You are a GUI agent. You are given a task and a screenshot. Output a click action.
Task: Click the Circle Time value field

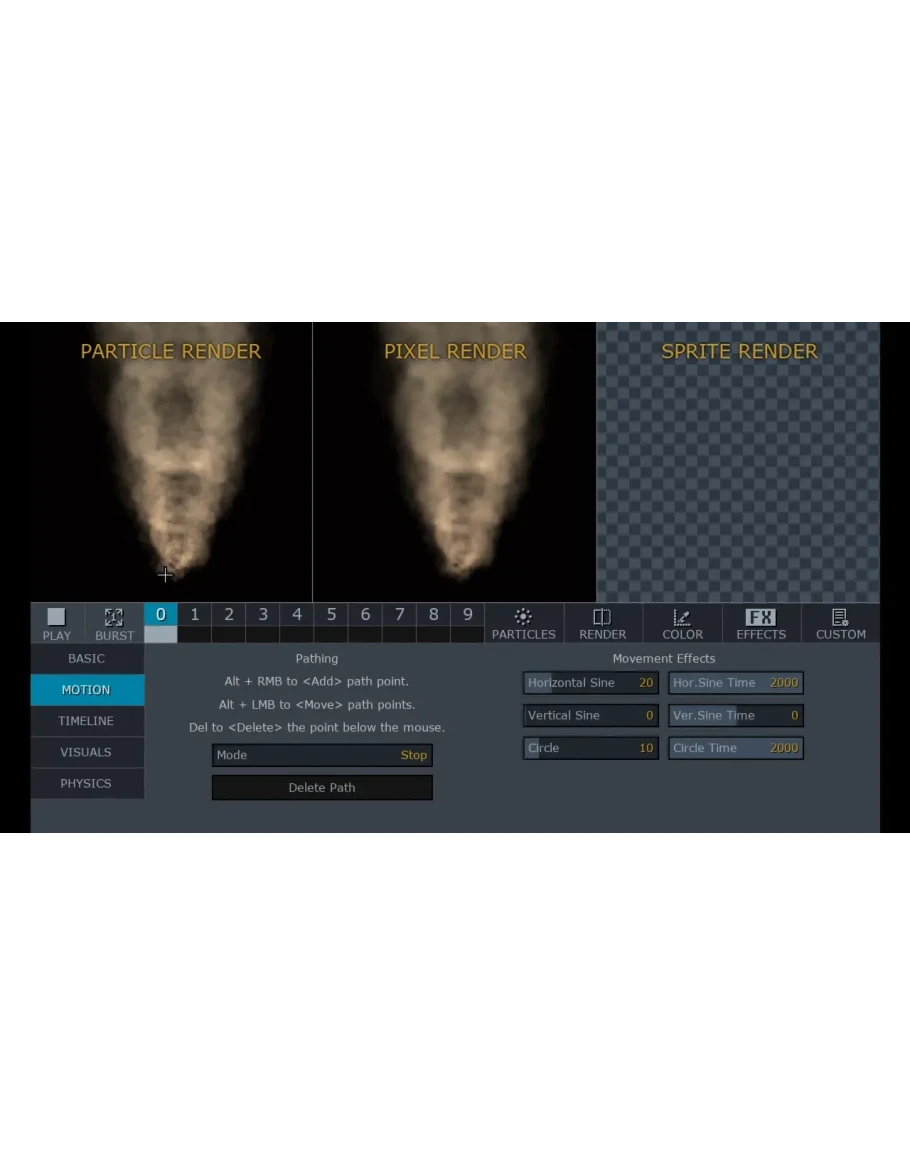click(x=735, y=748)
